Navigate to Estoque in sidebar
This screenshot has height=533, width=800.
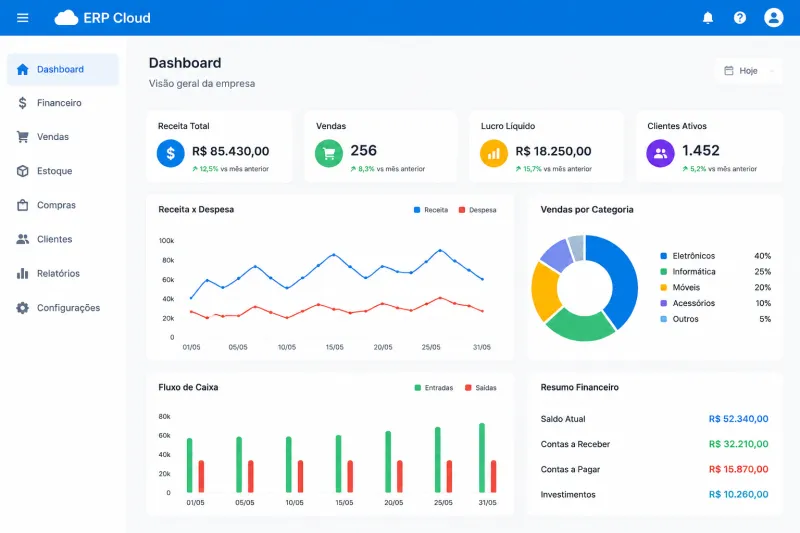(63, 171)
